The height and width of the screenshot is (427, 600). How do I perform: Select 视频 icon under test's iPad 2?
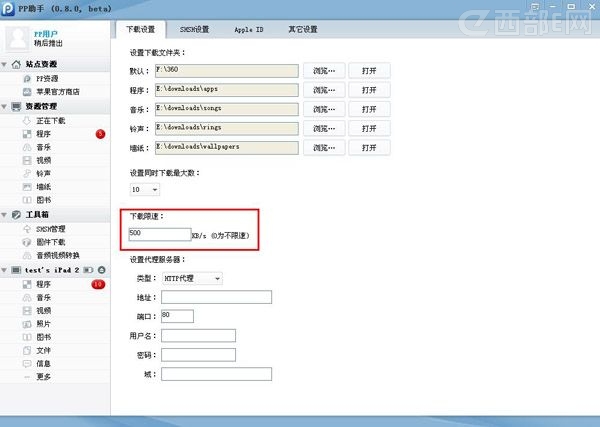coord(27,311)
